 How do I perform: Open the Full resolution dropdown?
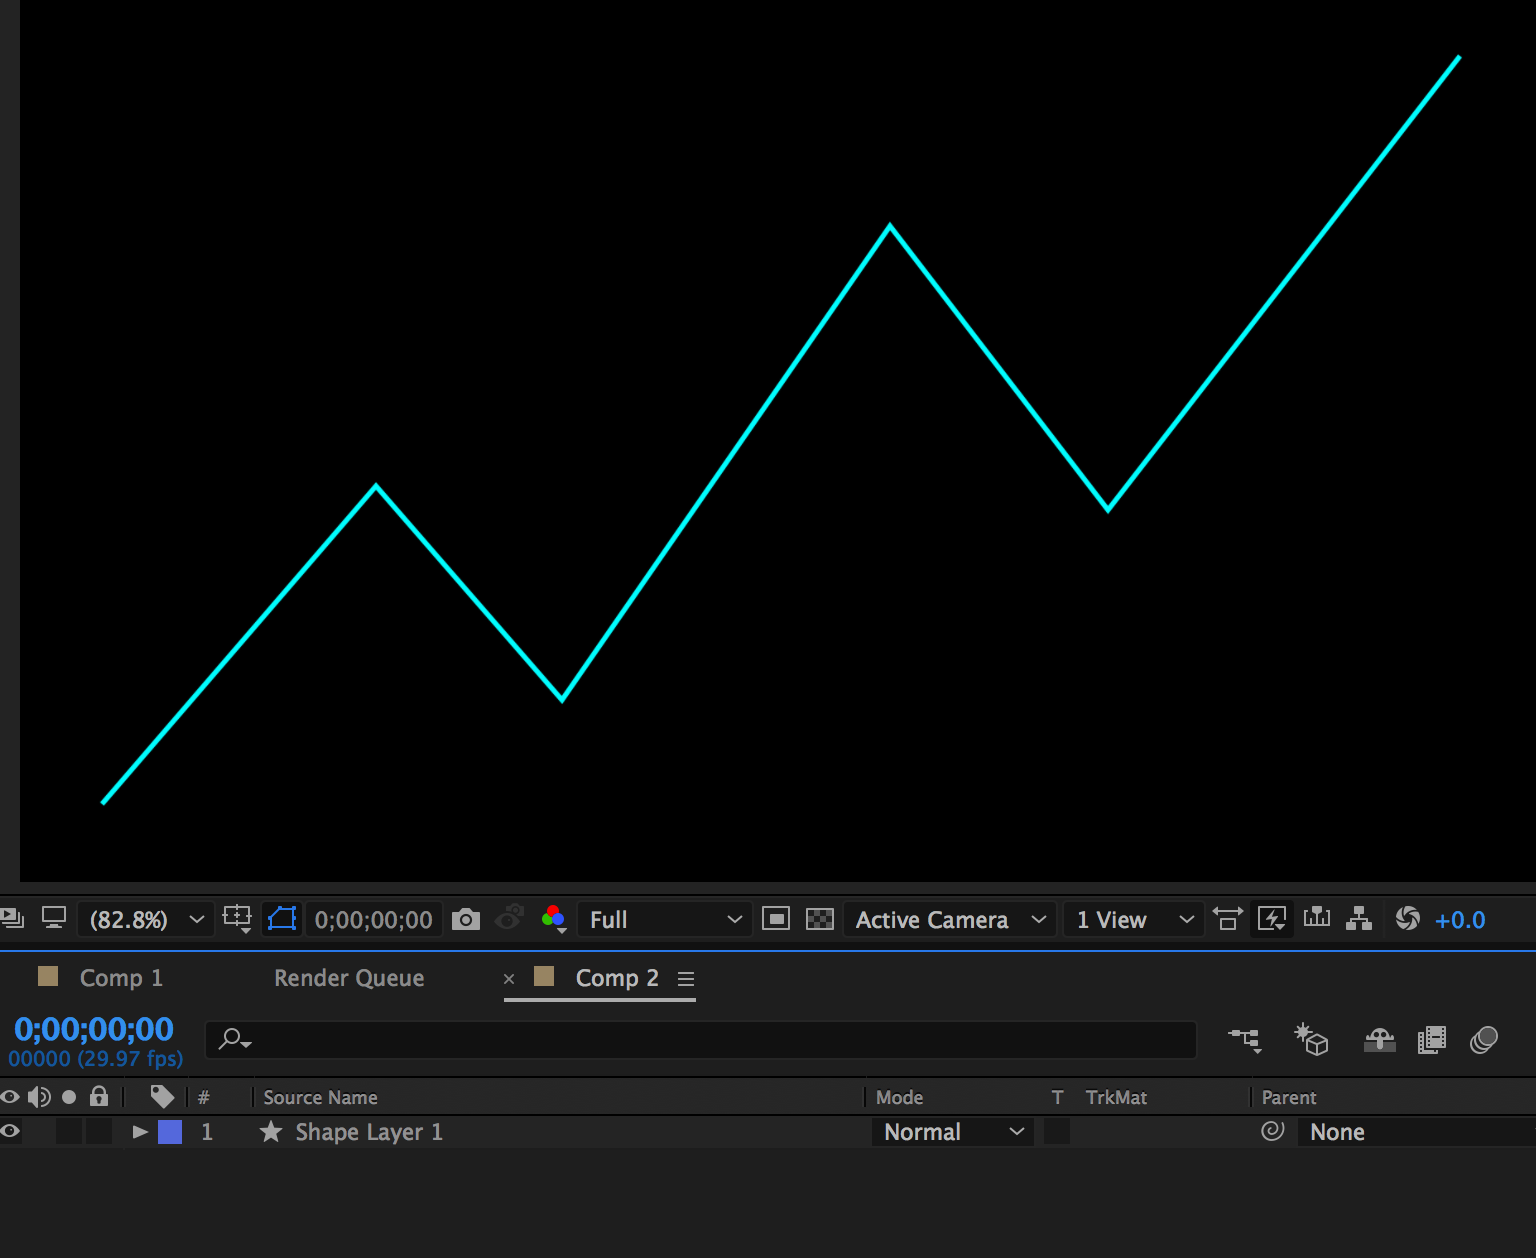click(664, 919)
